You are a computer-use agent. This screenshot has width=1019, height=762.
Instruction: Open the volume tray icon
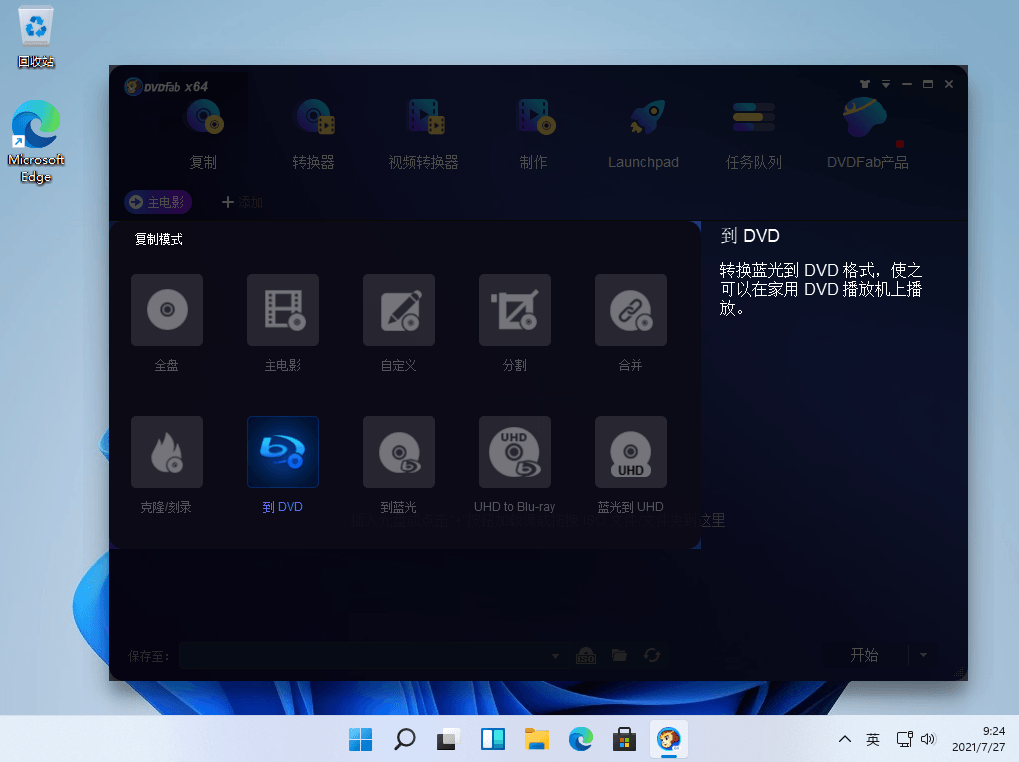click(928, 739)
